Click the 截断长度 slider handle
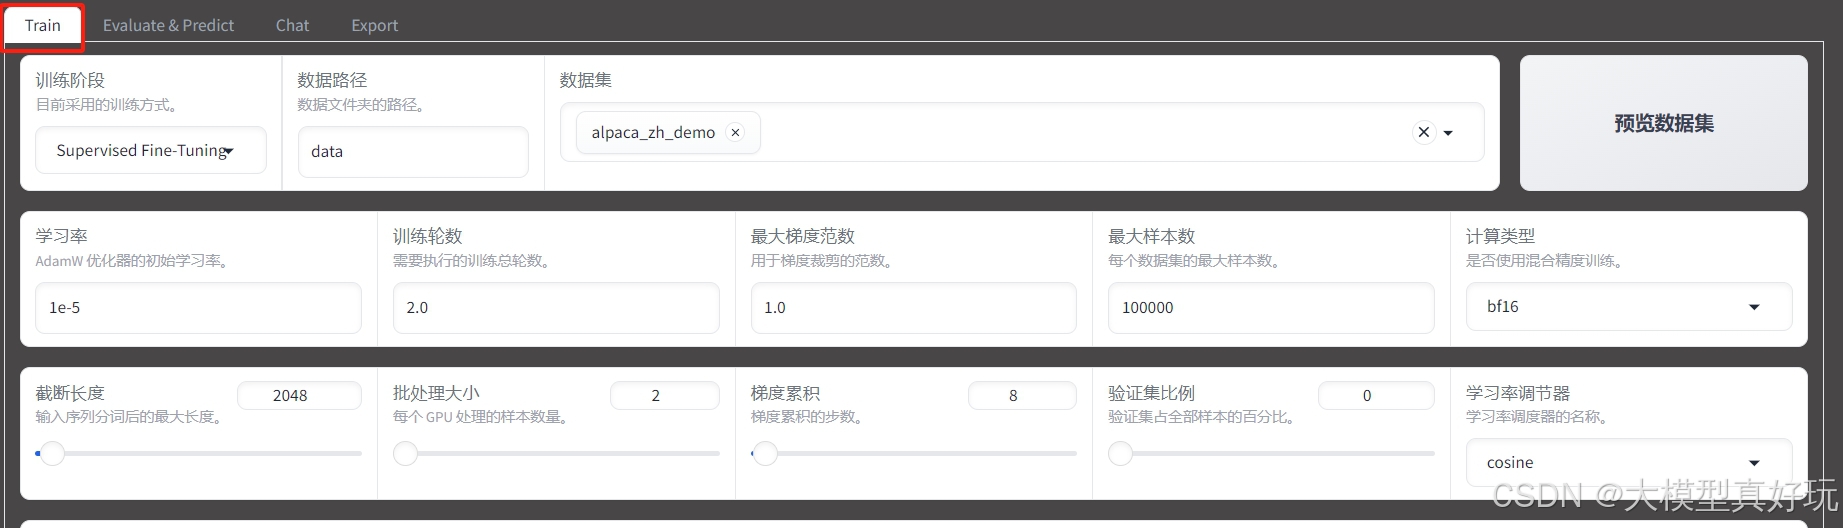 click(52, 454)
